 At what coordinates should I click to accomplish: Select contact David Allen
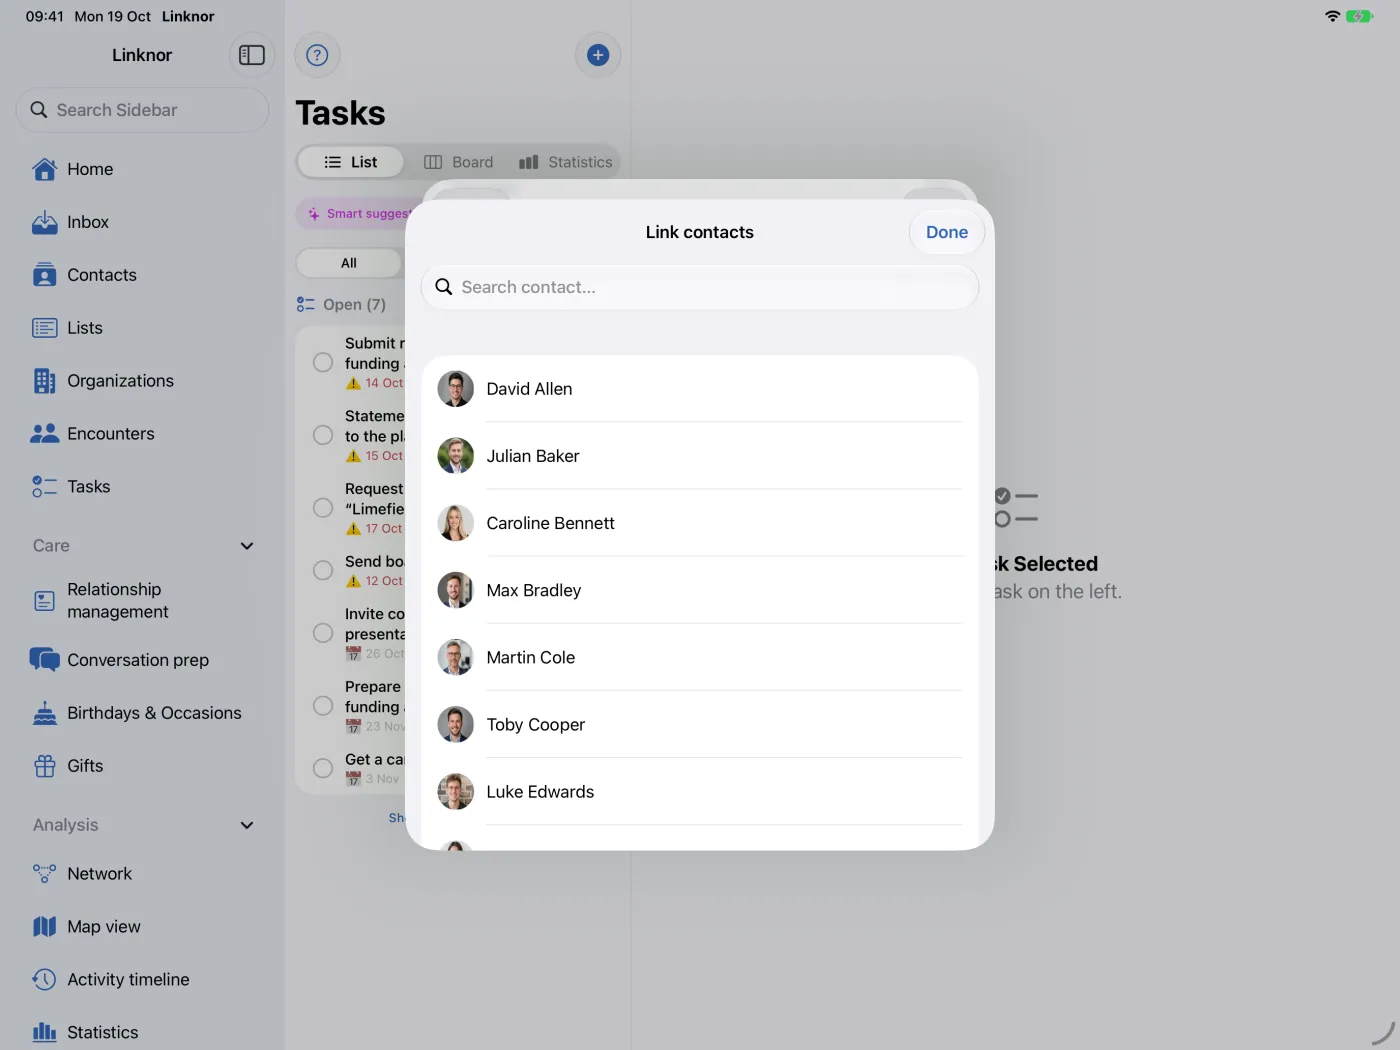click(x=700, y=389)
